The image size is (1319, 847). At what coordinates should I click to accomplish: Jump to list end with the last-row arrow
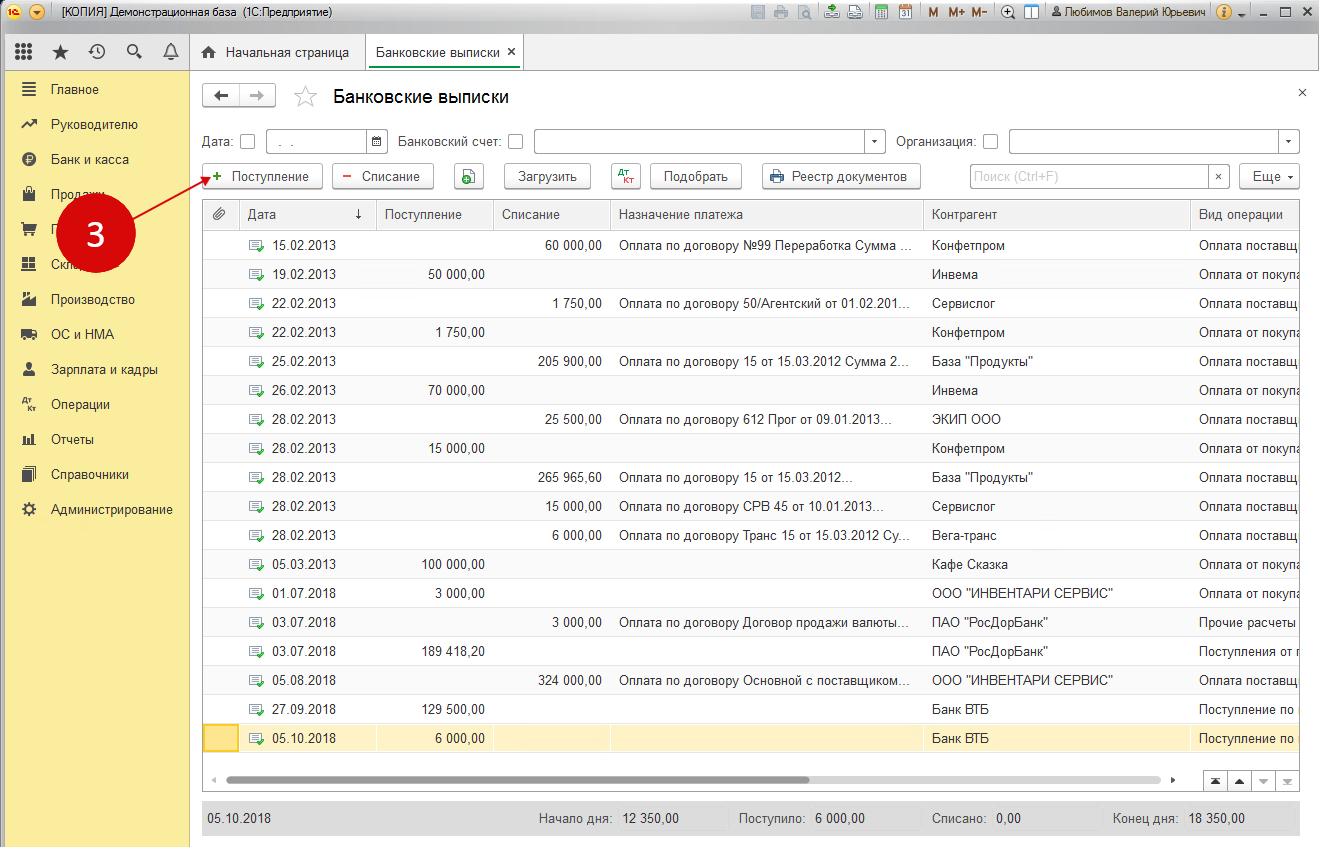tap(1288, 781)
